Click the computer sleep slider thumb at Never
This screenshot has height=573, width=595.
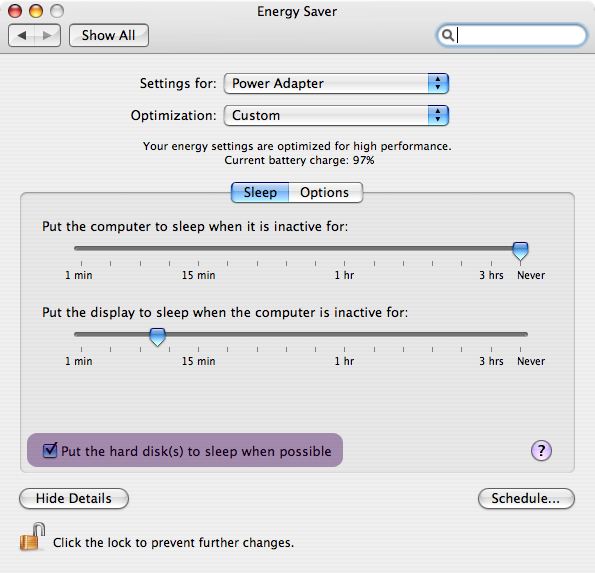click(x=520, y=250)
